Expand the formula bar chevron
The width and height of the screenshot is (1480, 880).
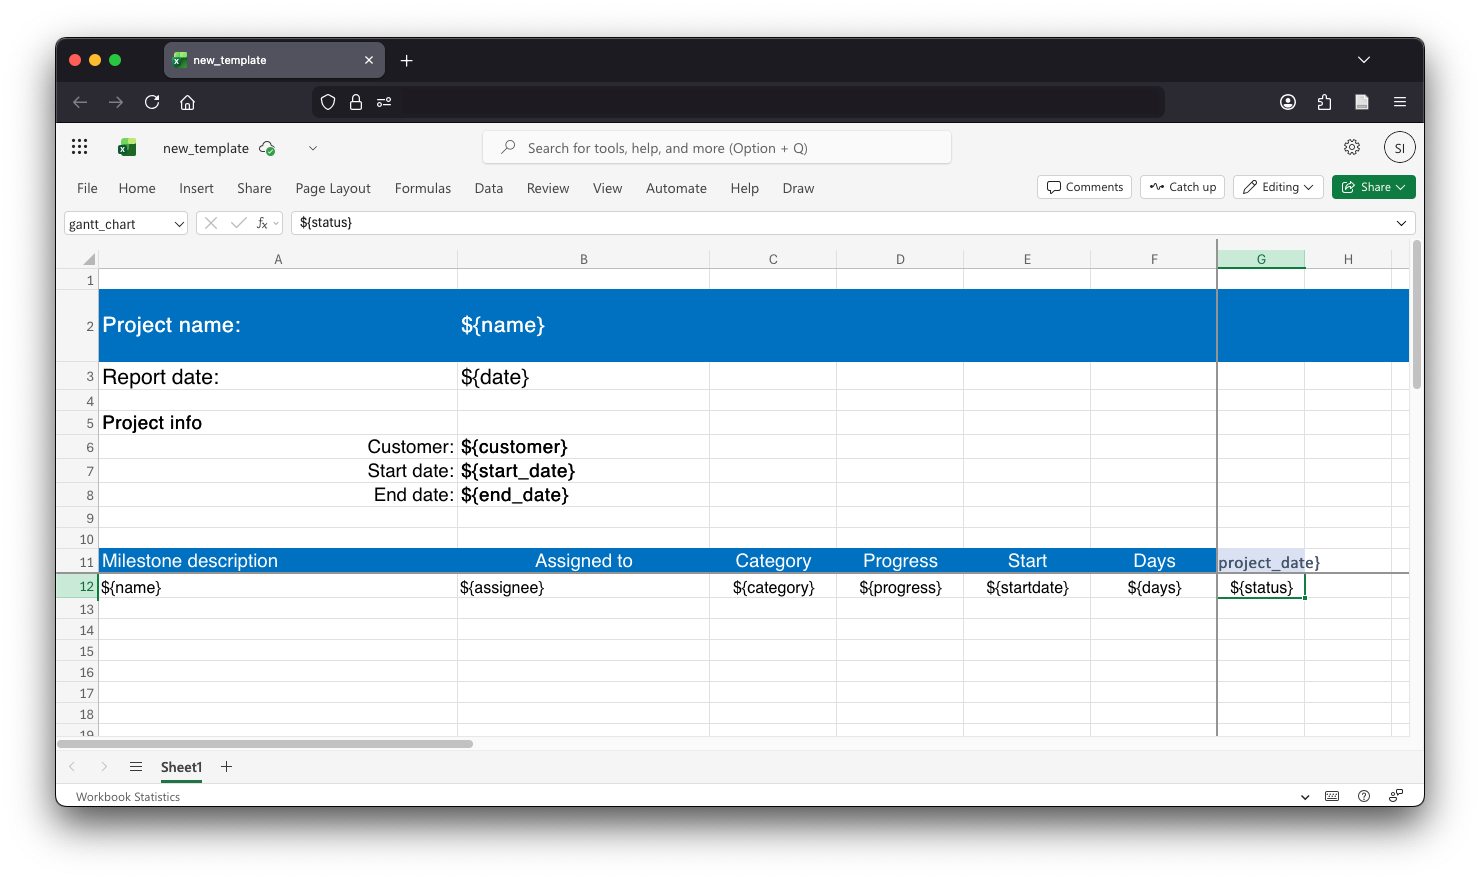tap(1401, 223)
